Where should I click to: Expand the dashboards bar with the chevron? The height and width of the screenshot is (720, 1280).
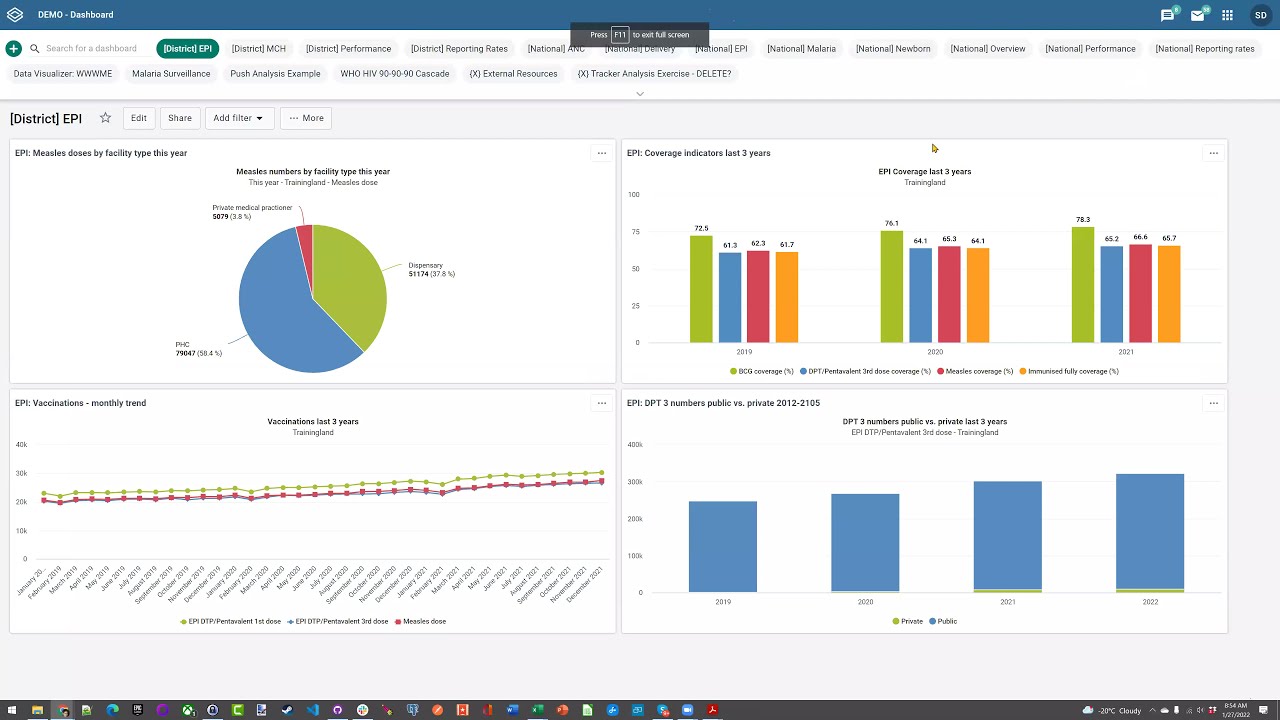[x=640, y=94]
